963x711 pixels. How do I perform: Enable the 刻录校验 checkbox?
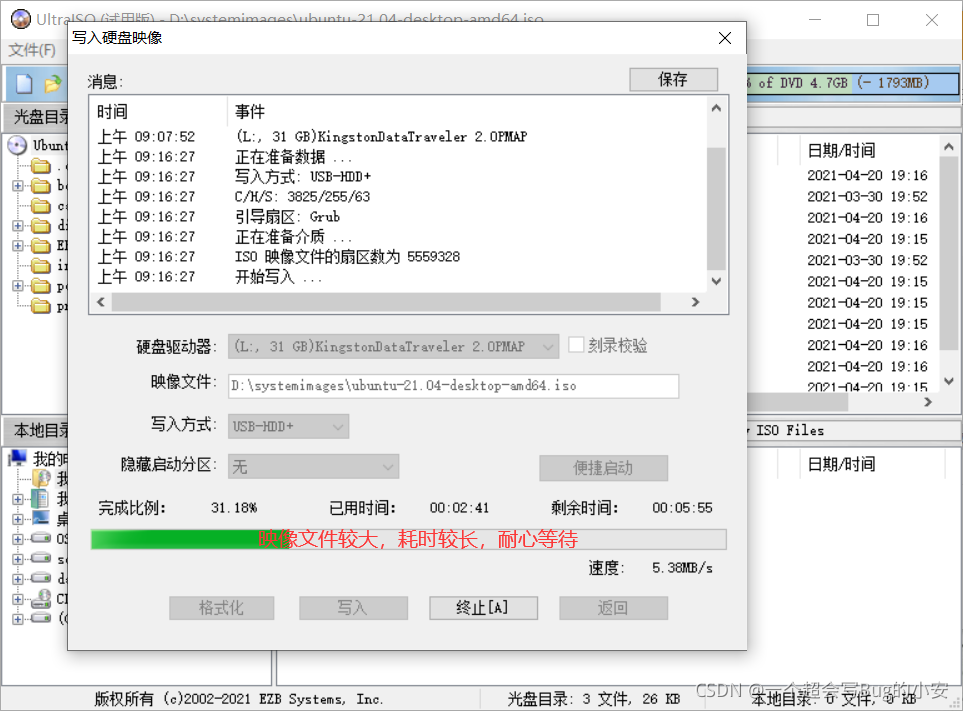click(x=575, y=345)
